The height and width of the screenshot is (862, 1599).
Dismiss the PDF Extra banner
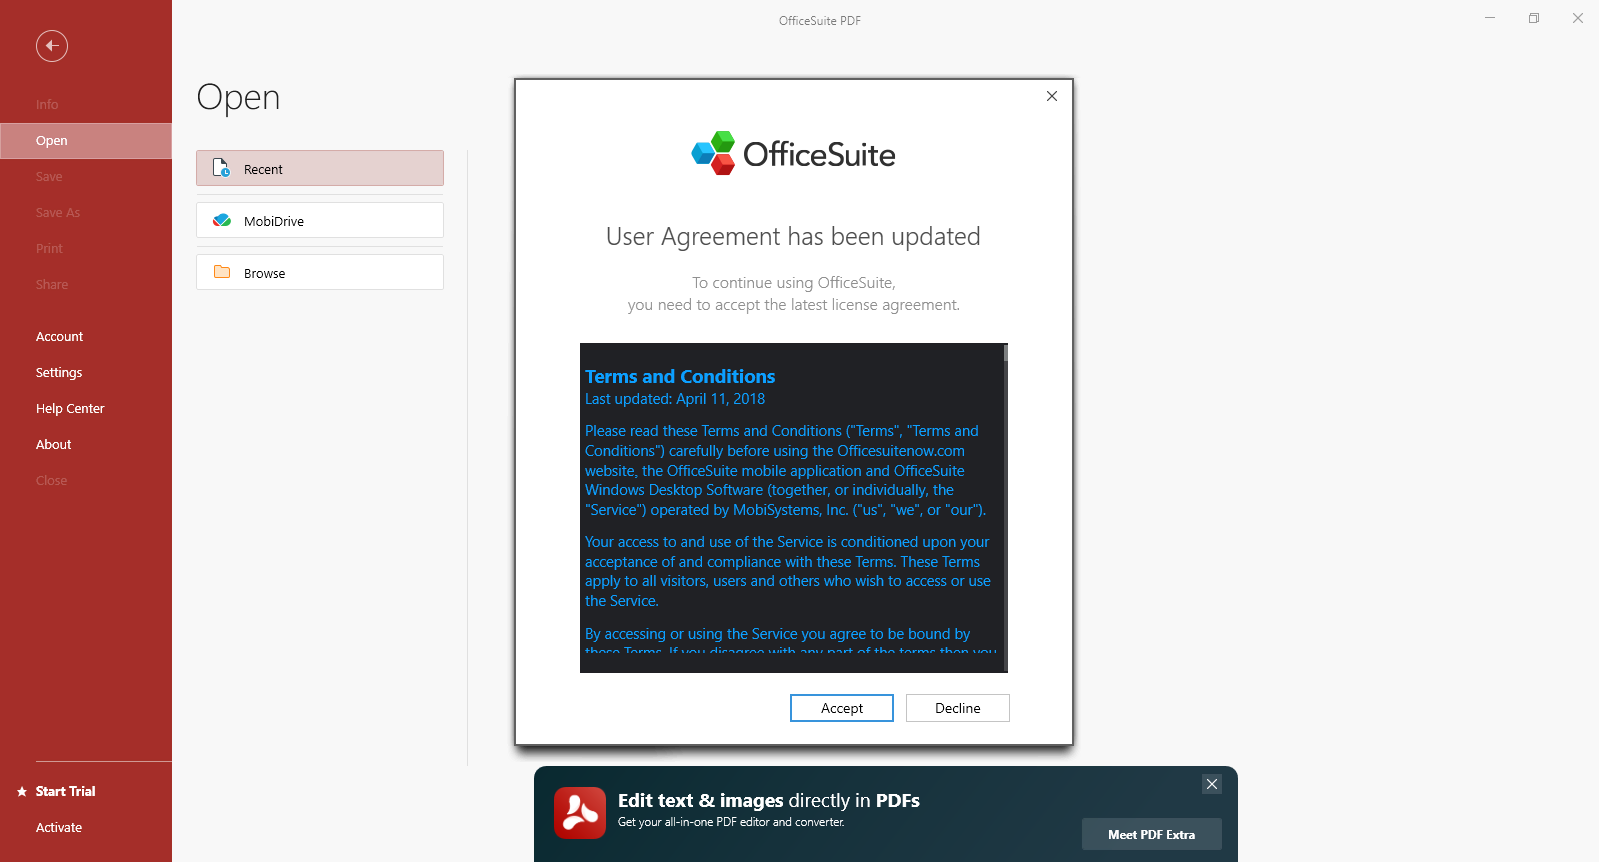tap(1212, 784)
